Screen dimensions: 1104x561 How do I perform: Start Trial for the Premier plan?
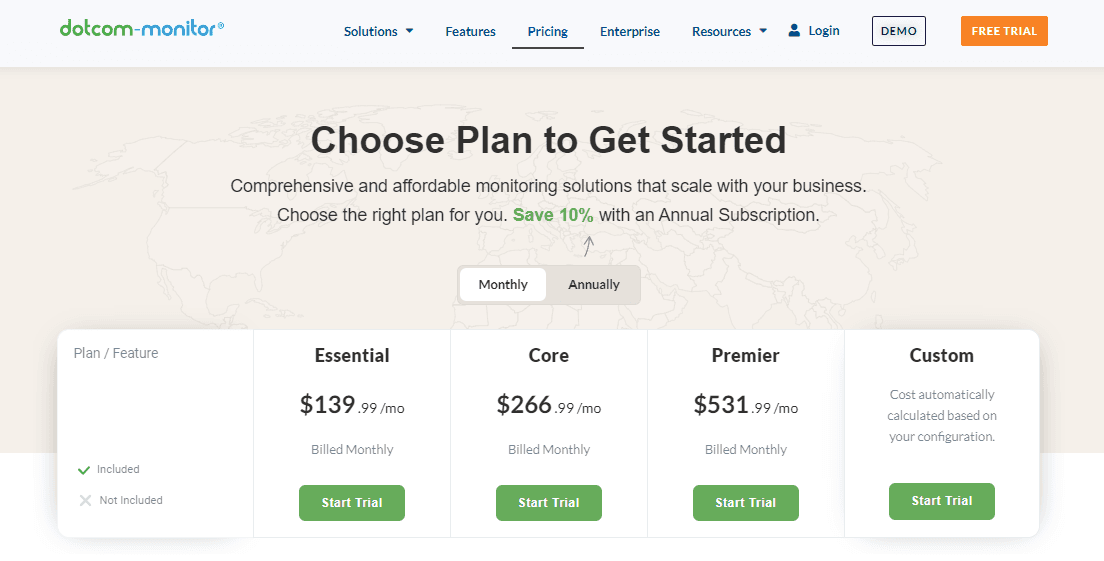tap(746, 503)
